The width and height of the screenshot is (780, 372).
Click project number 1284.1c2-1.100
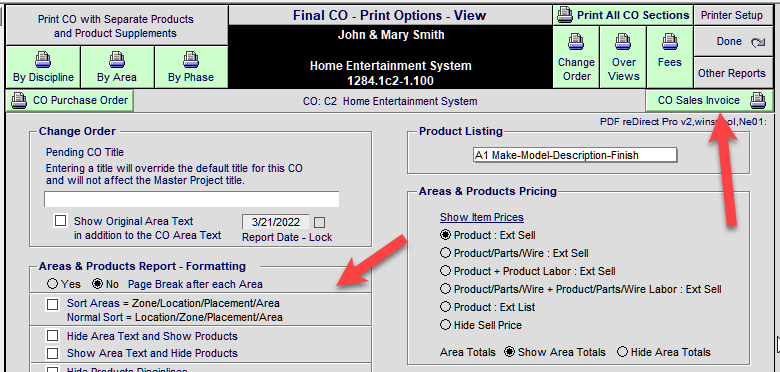click(x=391, y=81)
